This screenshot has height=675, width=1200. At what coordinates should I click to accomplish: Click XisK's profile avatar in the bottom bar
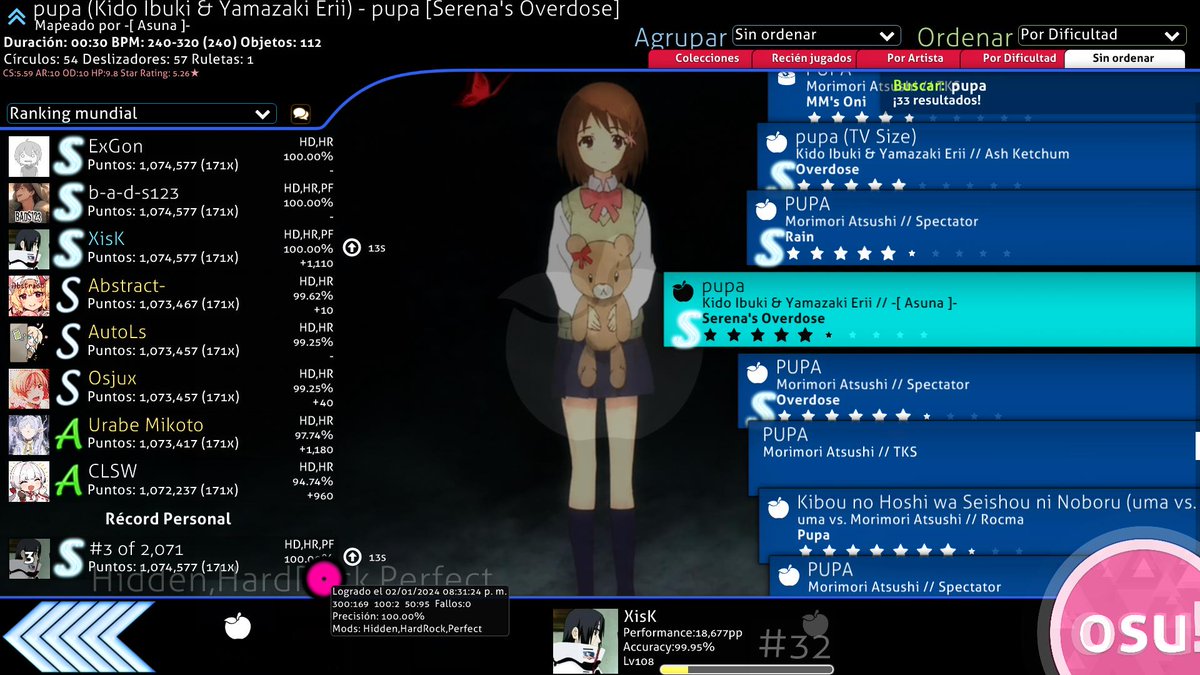tap(585, 640)
